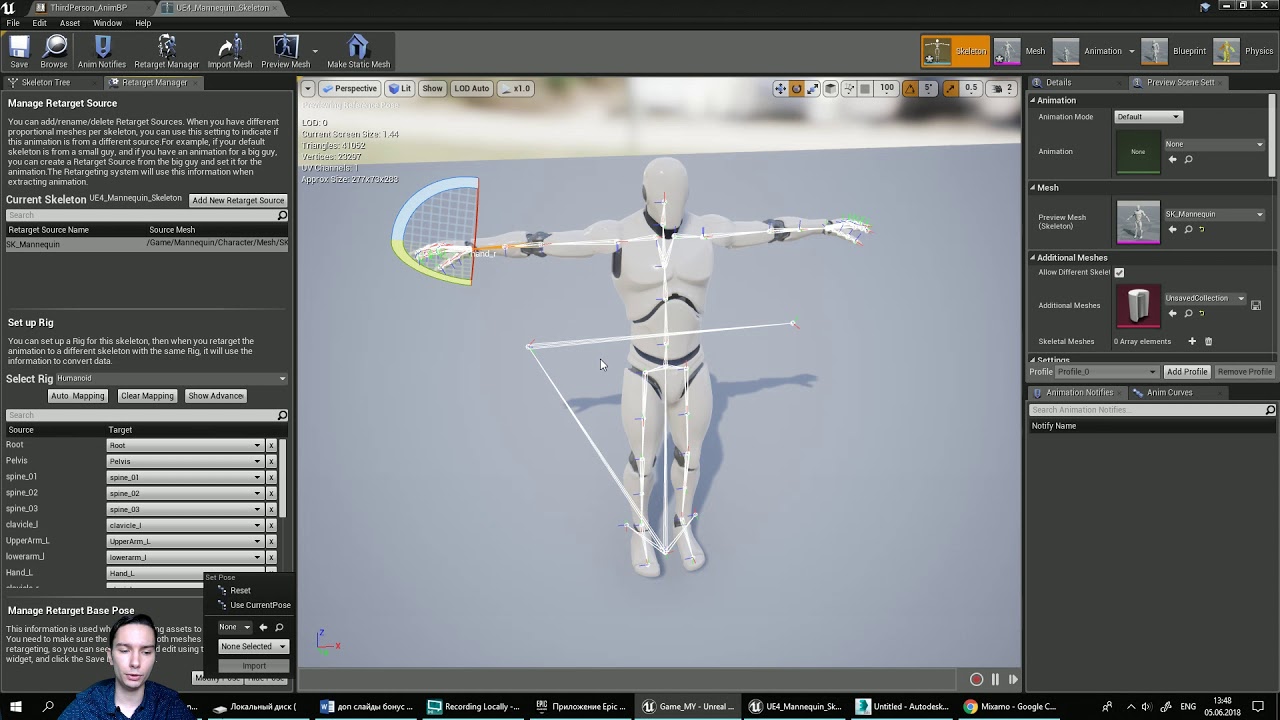Viewport: 1280px width, 720px height.
Task: Switch to Mesh editor mode
Action: 1023,51
